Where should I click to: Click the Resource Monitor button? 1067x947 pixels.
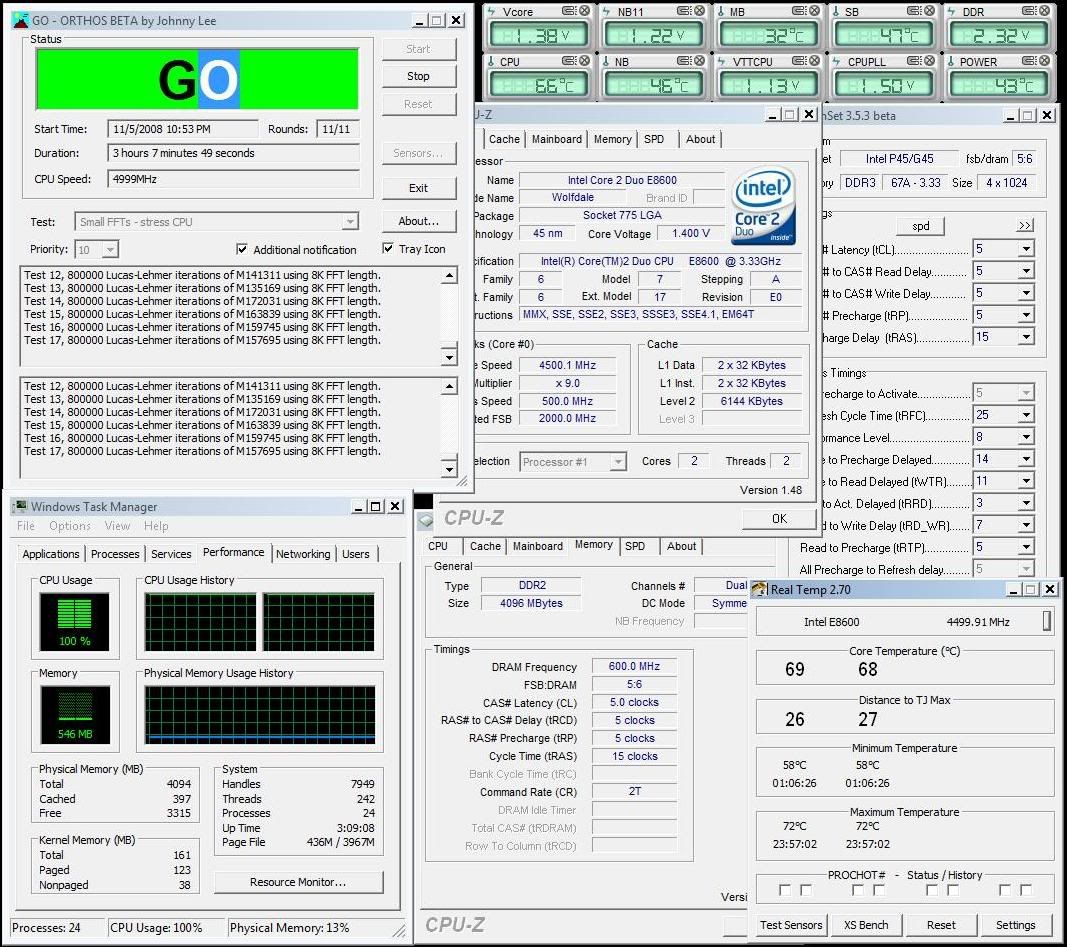coord(298,882)
